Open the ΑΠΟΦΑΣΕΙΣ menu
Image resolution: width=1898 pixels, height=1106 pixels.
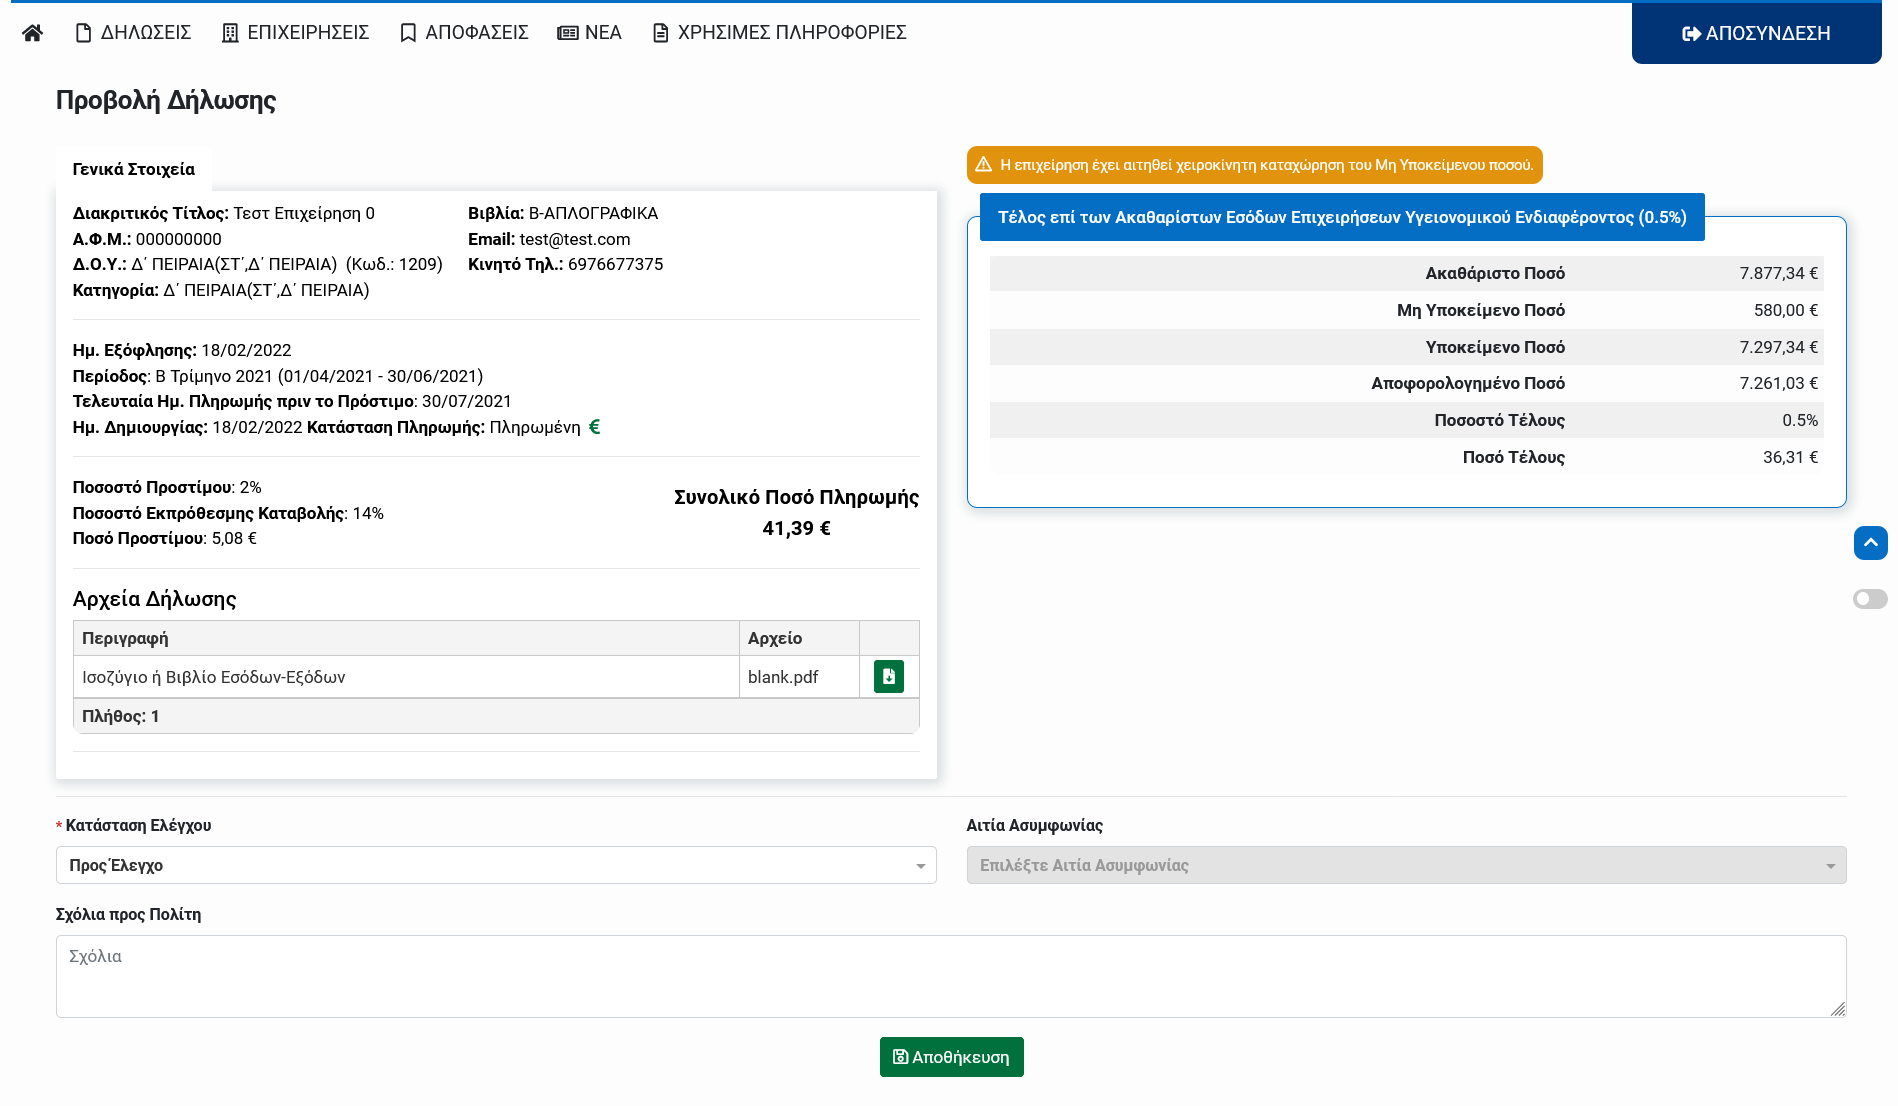[x=464, y=33]
